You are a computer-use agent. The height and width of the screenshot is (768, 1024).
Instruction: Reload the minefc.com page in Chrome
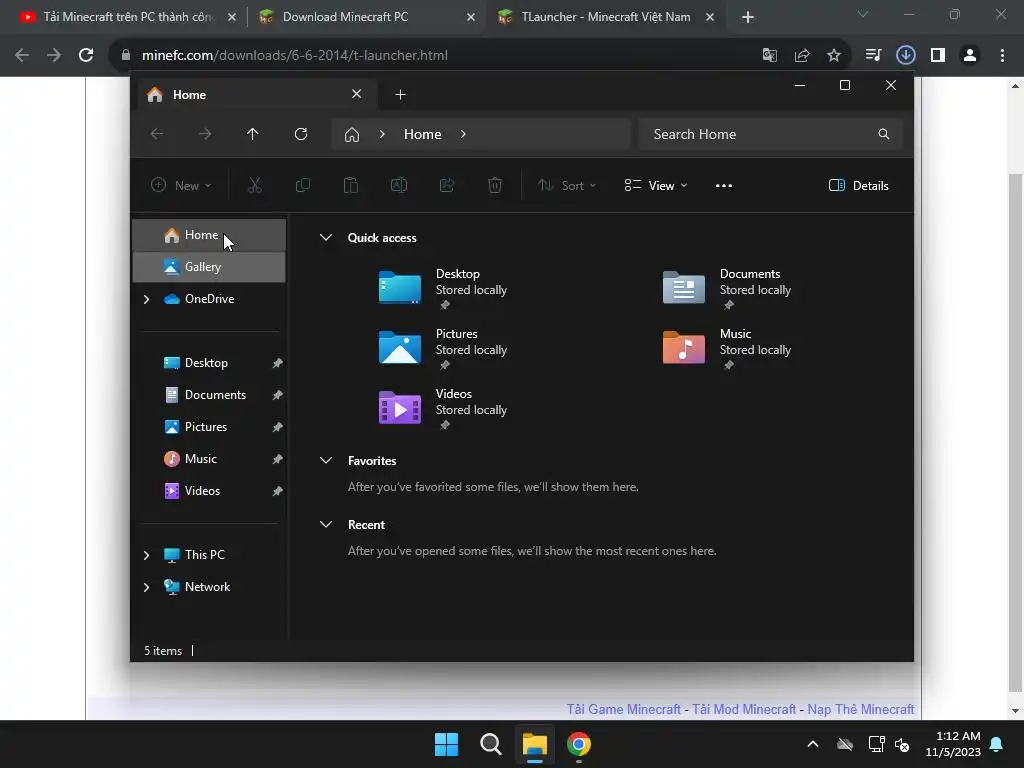pyautogui.click(x=86, y=55)
